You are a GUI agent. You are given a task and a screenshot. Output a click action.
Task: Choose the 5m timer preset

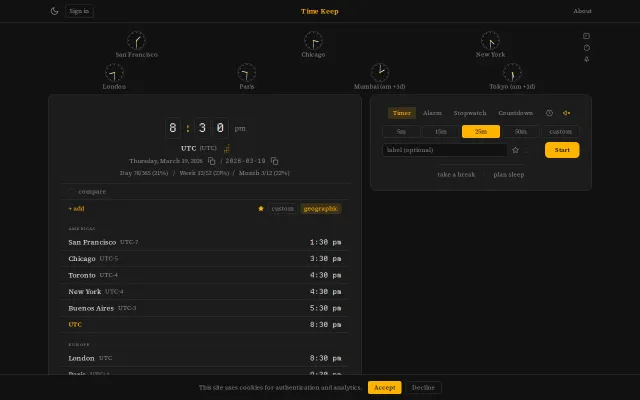(401, 131)
